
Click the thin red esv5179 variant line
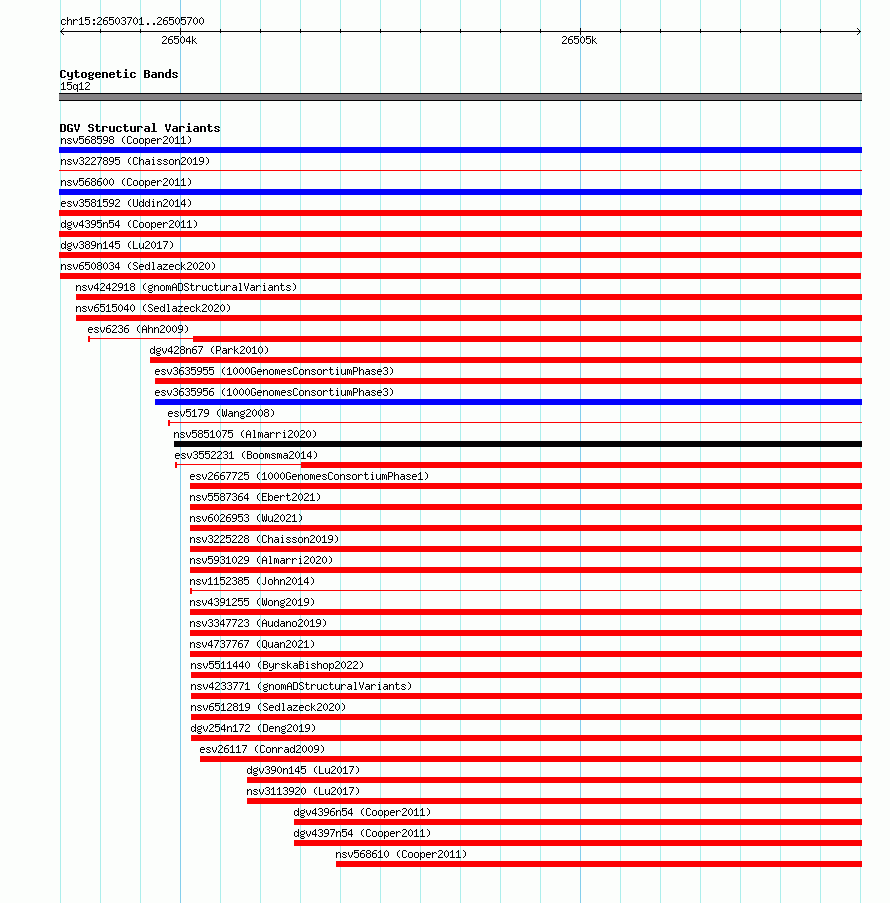tap(515, 423)
